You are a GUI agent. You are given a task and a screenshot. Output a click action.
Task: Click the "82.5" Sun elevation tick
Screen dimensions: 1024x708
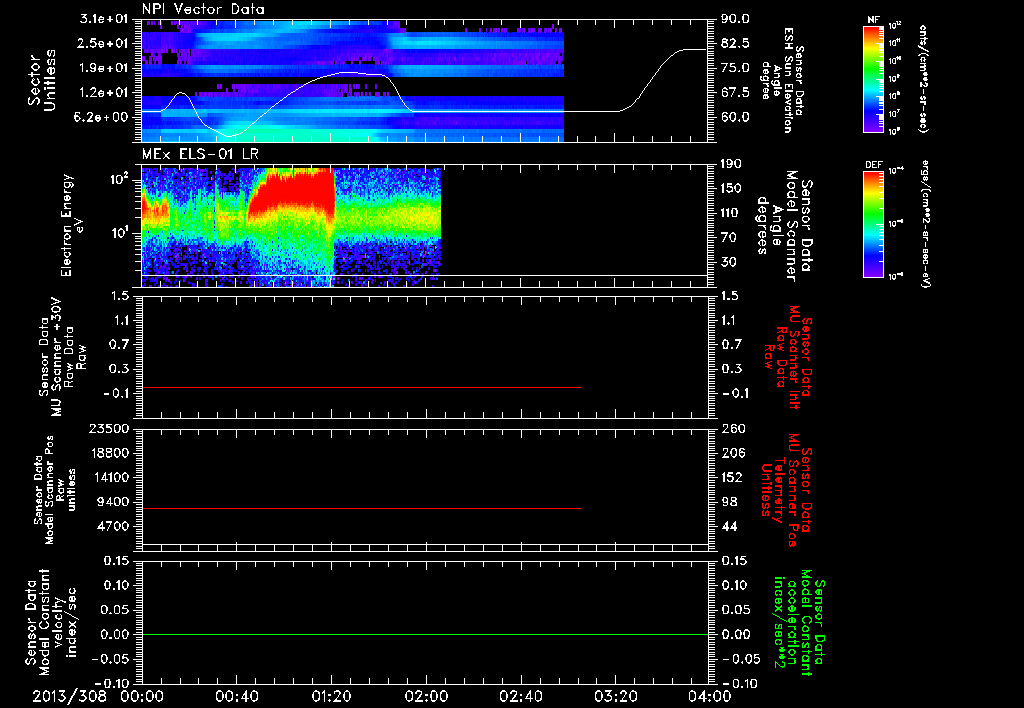735,43
